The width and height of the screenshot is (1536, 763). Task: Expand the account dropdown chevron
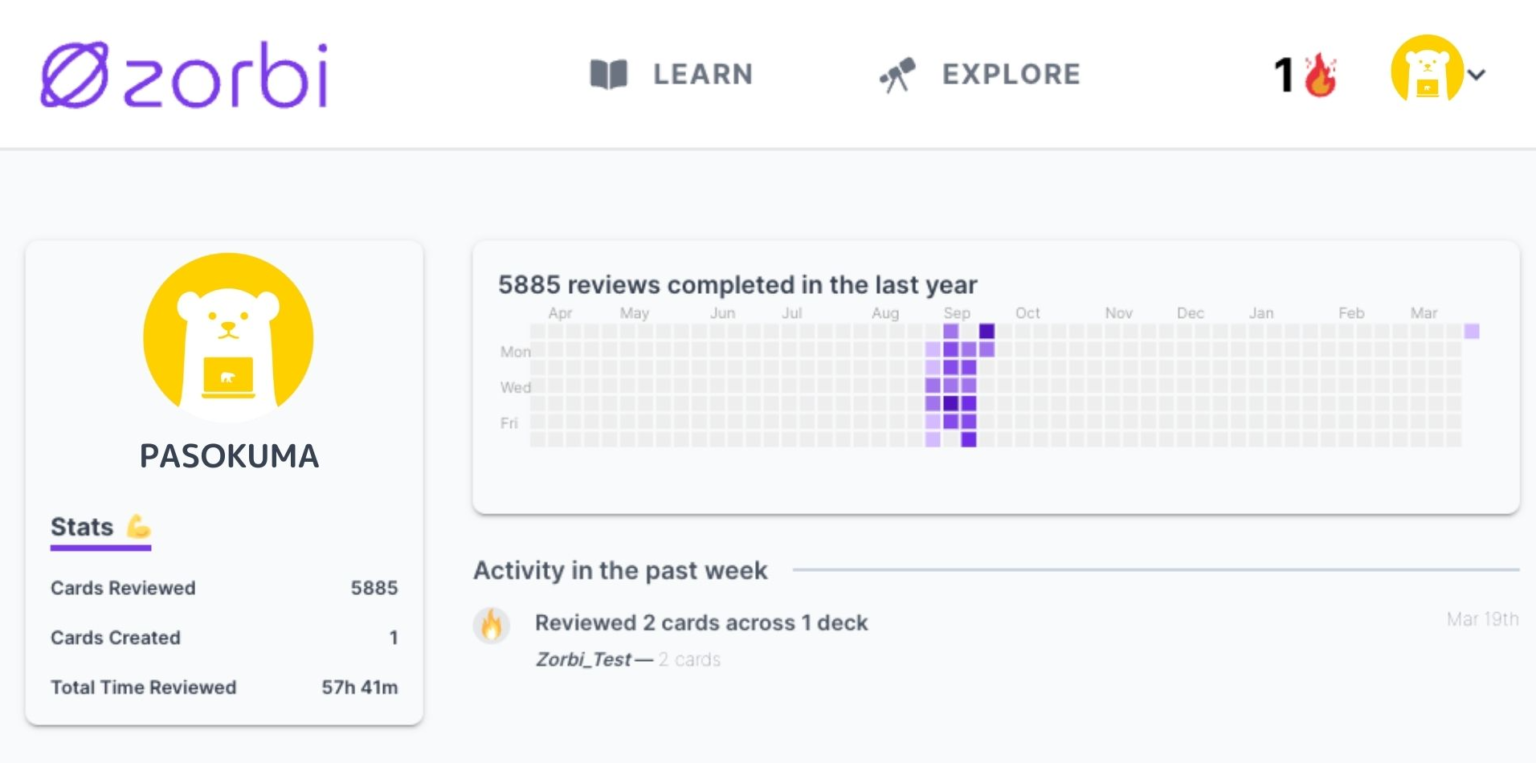click(1476, 74)
